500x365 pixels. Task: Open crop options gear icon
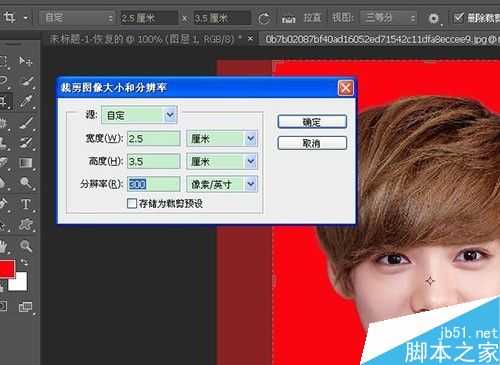point(434,18)
